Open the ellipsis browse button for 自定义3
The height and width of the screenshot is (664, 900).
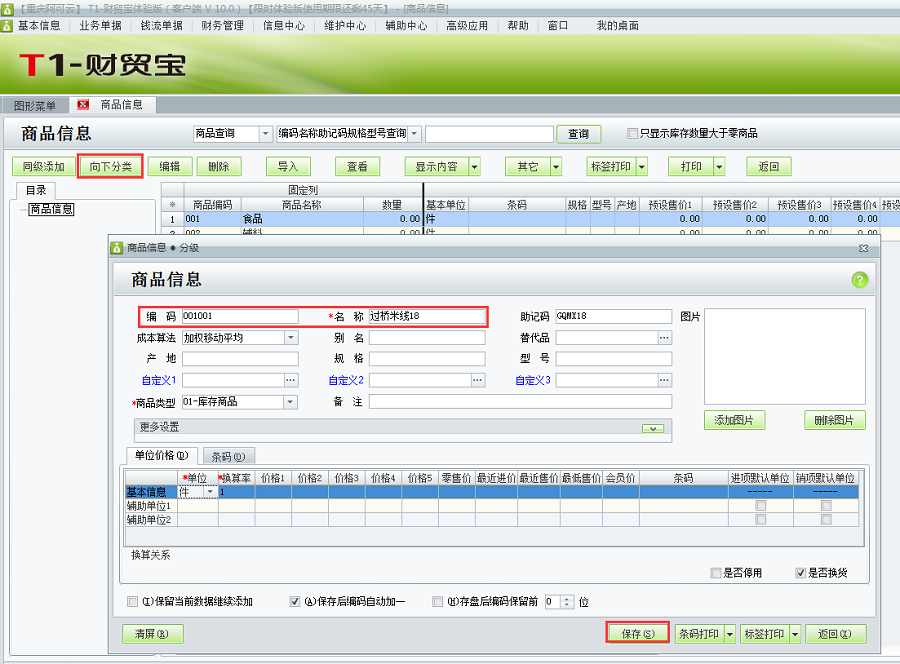[x=664, y=380]
